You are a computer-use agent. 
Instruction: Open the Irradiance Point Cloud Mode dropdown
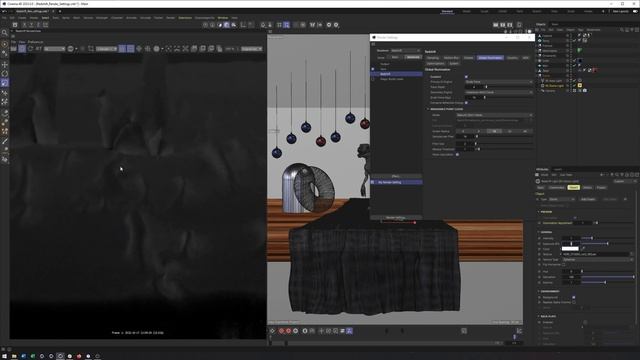tap(494, 115)
